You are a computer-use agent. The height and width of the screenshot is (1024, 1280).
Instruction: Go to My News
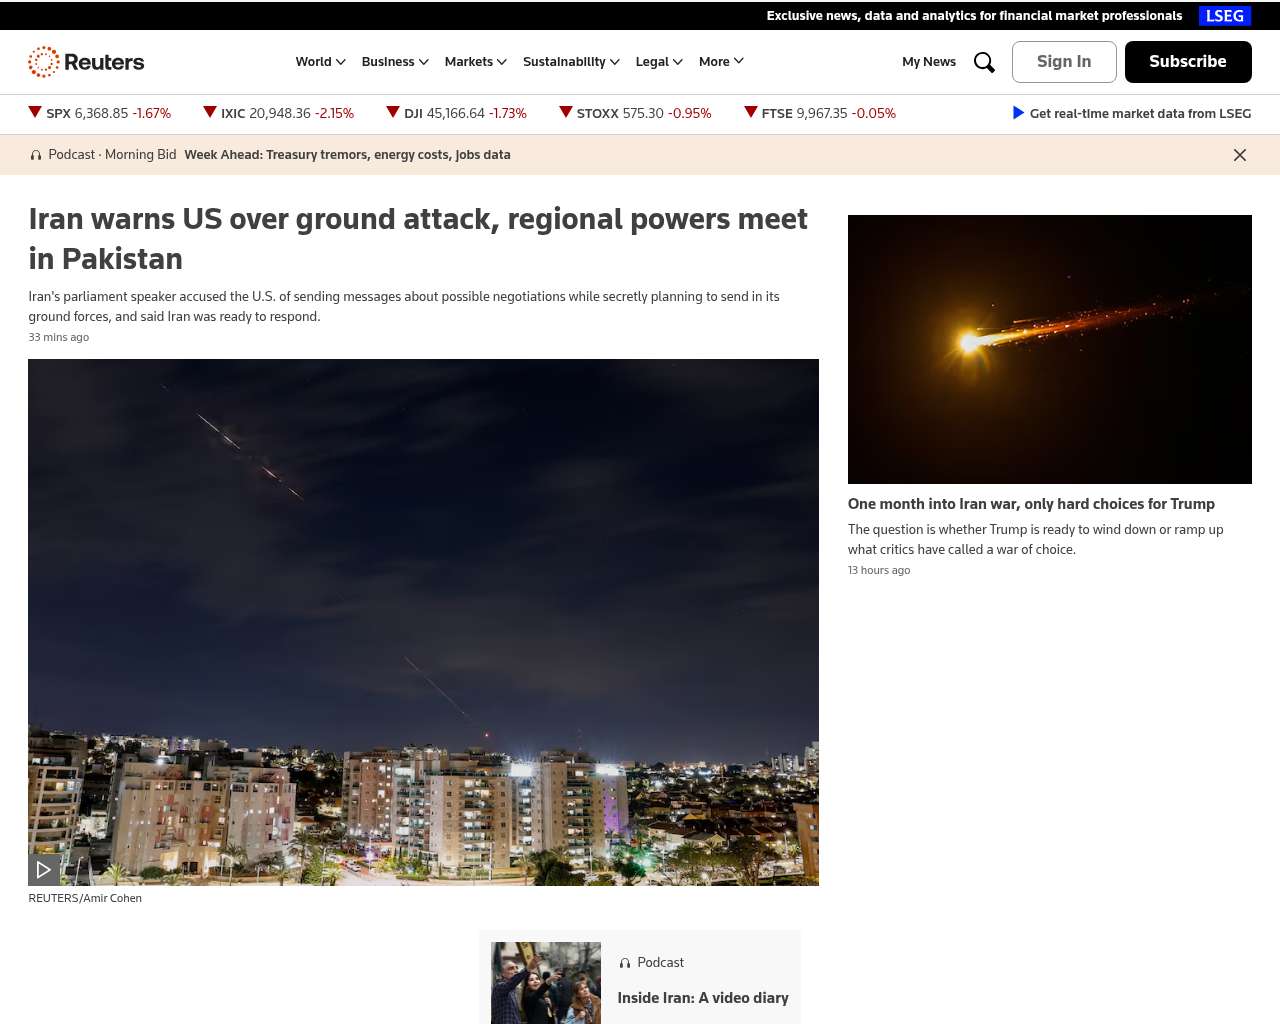pos(929,62)
